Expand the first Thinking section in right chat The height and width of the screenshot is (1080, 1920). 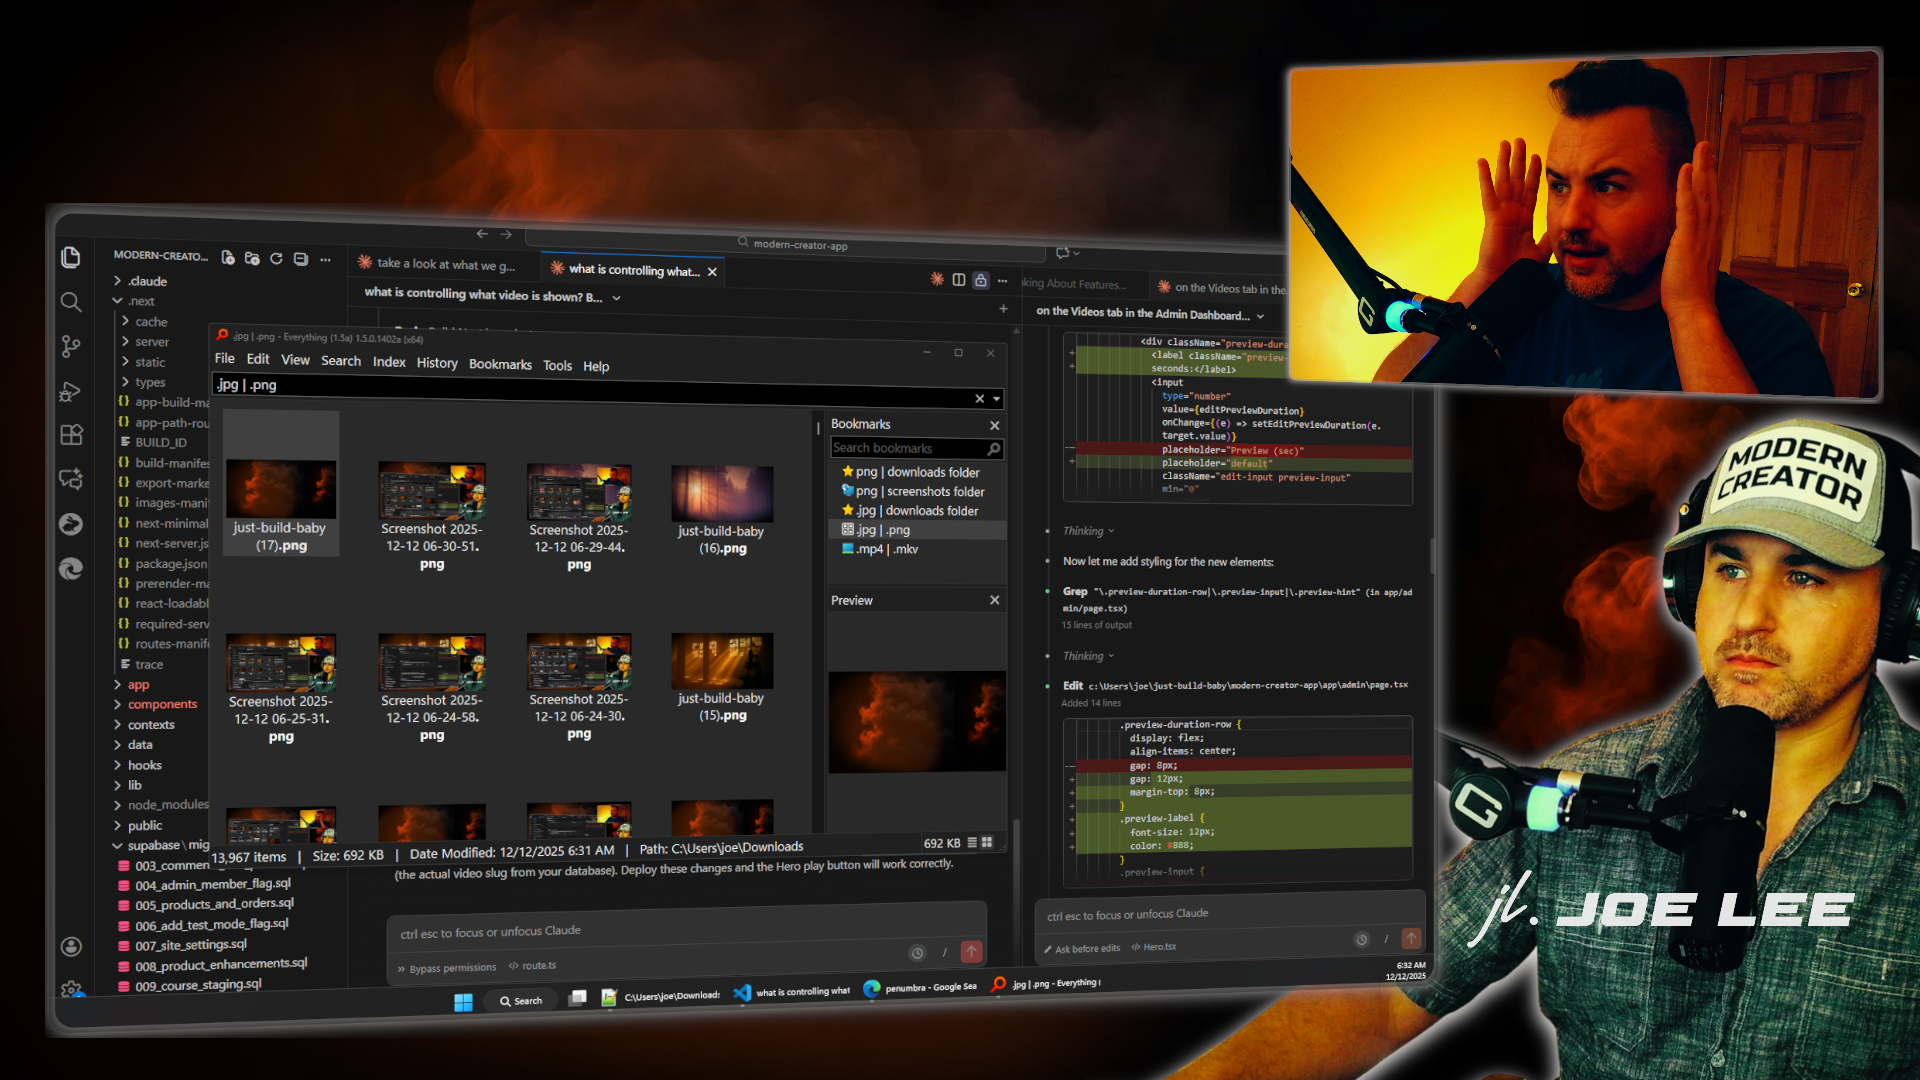1087,531
